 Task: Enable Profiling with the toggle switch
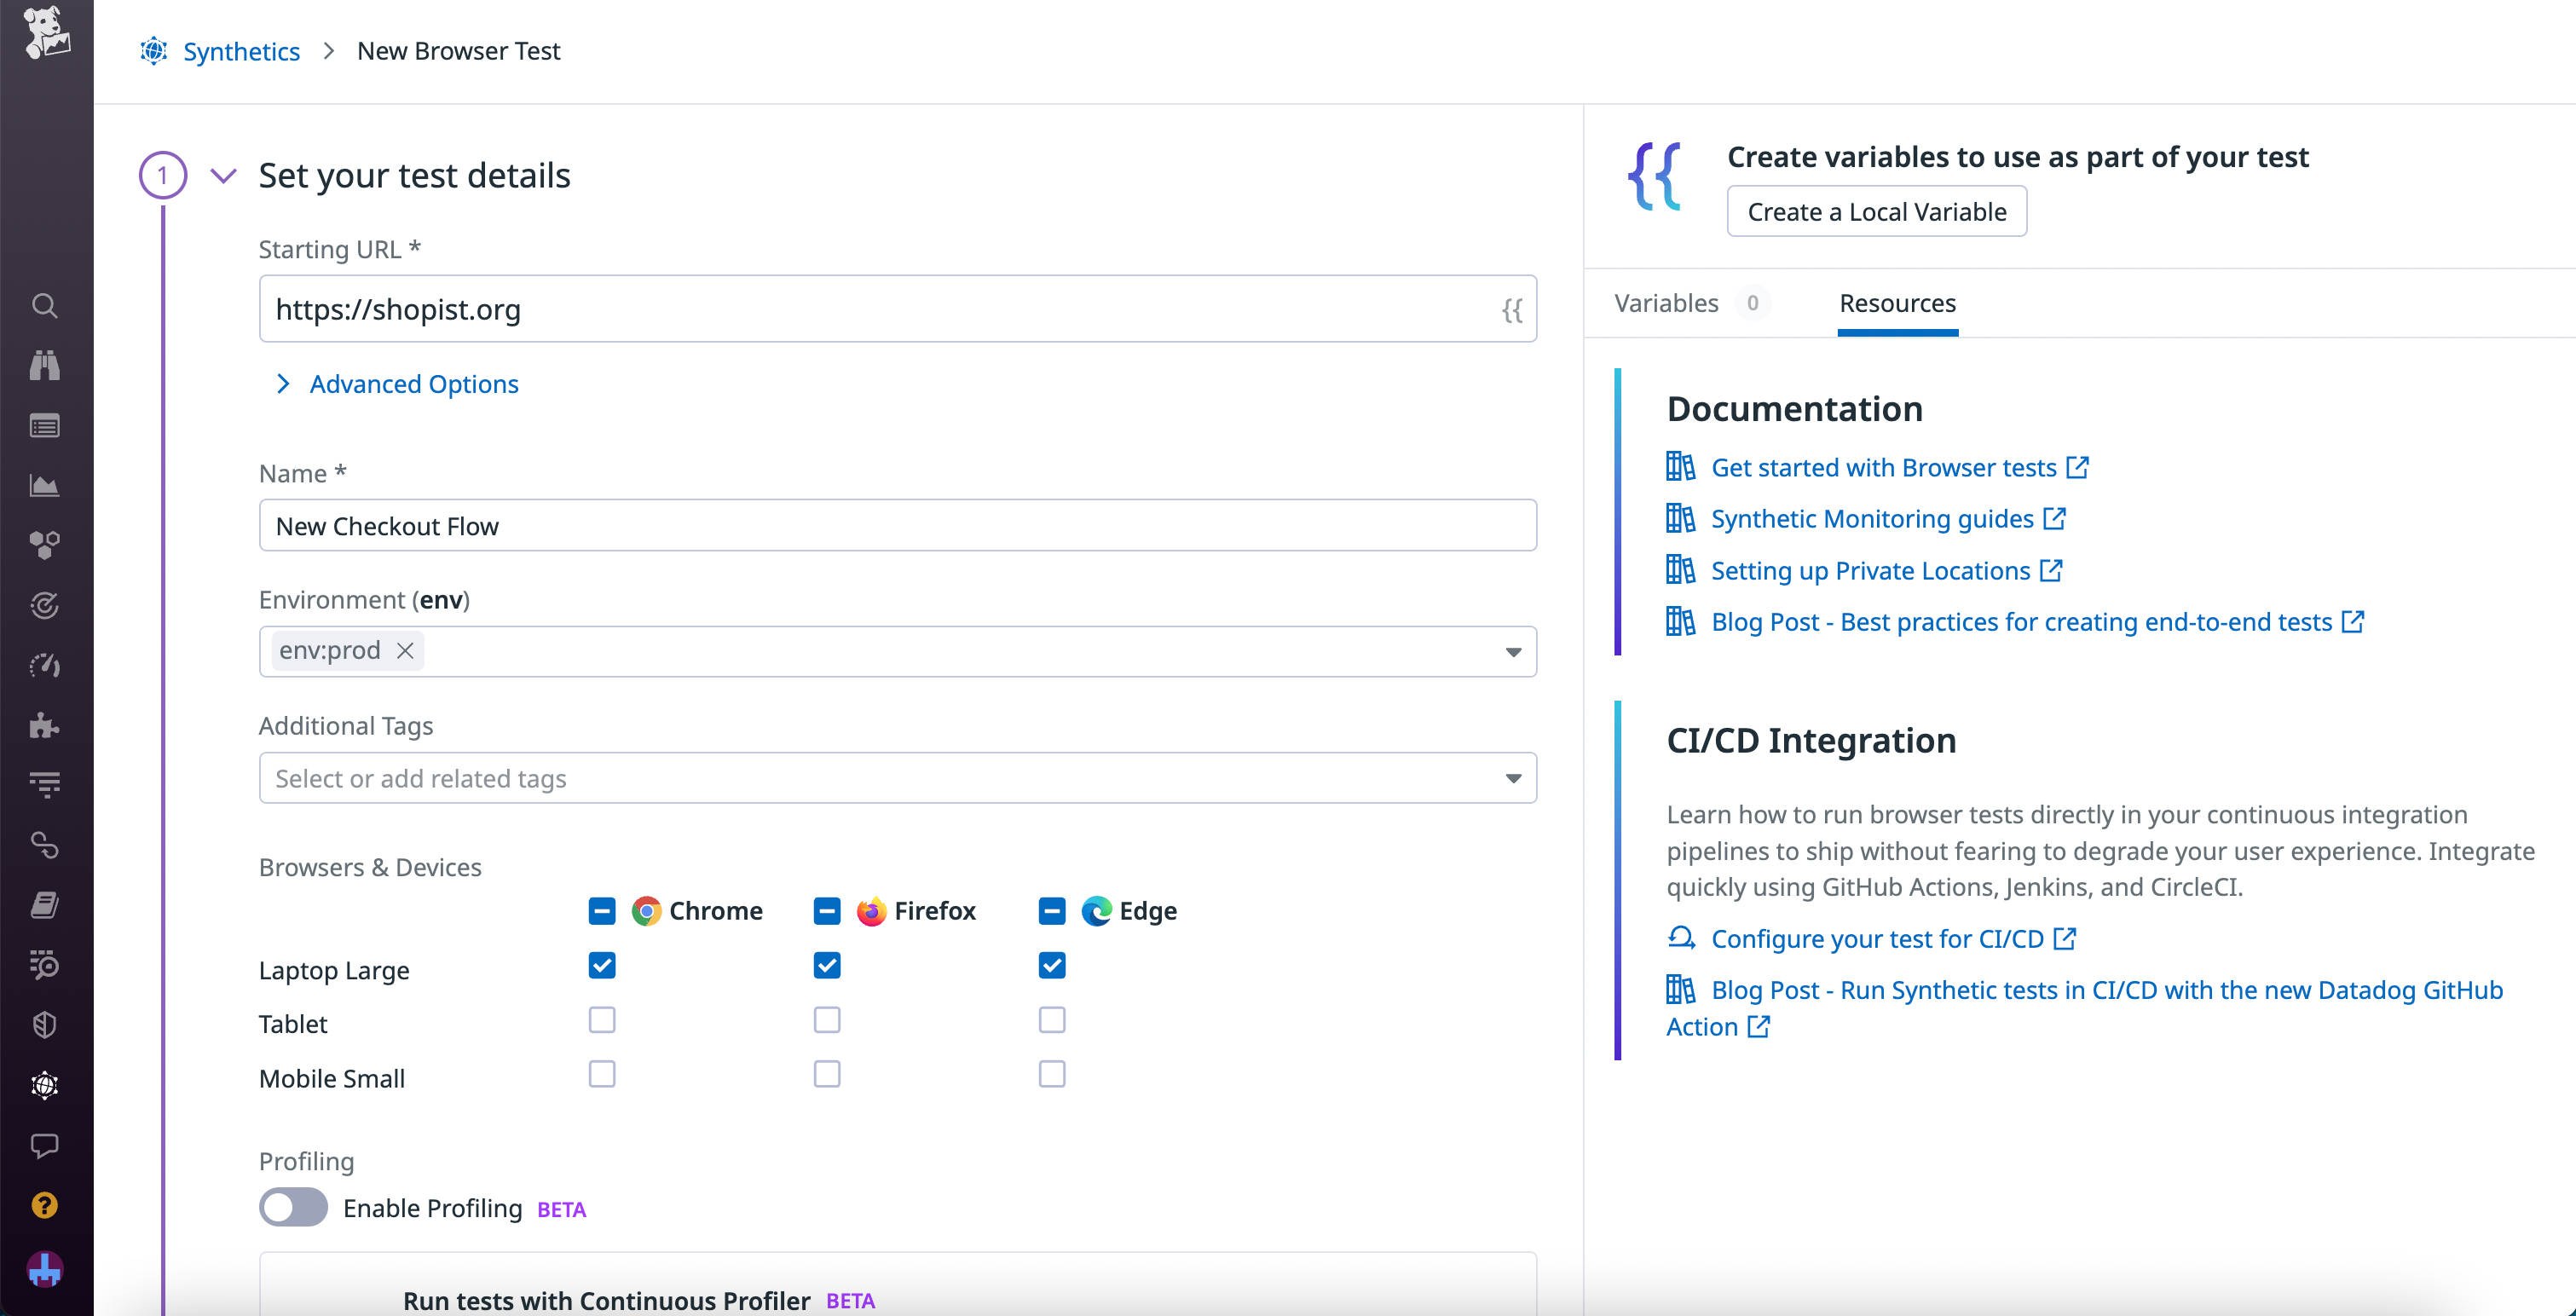292,1207
